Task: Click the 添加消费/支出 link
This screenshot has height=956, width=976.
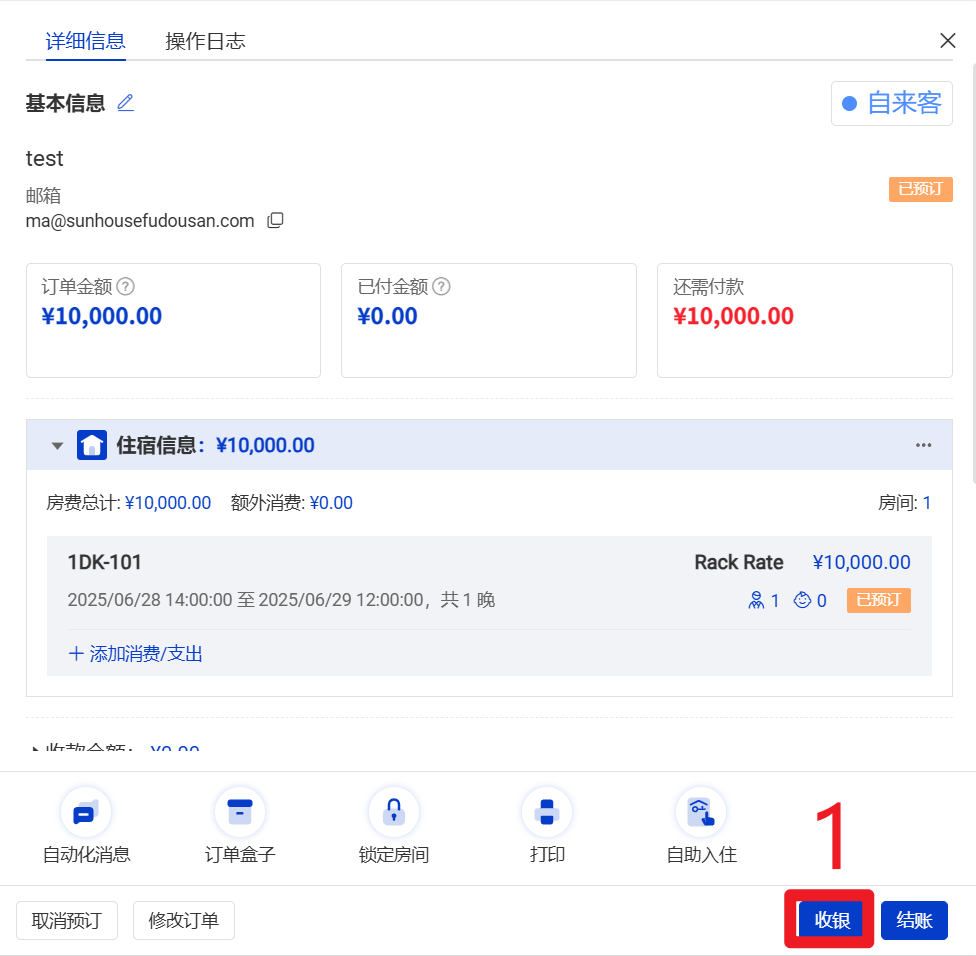Action: tap(136, 654)
